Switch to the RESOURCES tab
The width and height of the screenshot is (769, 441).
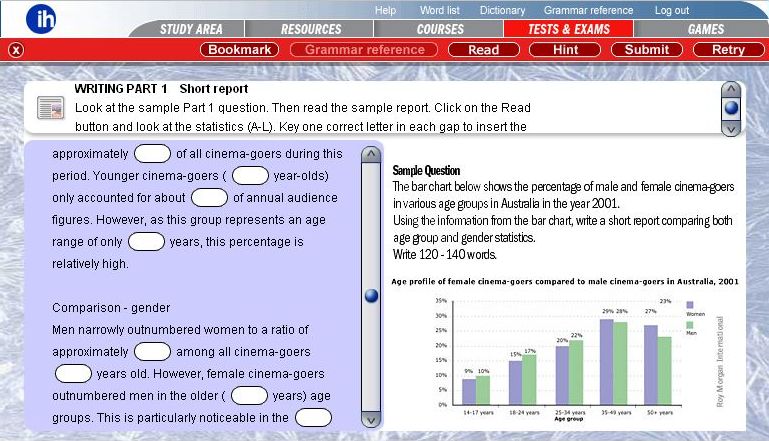click(311, 29)
